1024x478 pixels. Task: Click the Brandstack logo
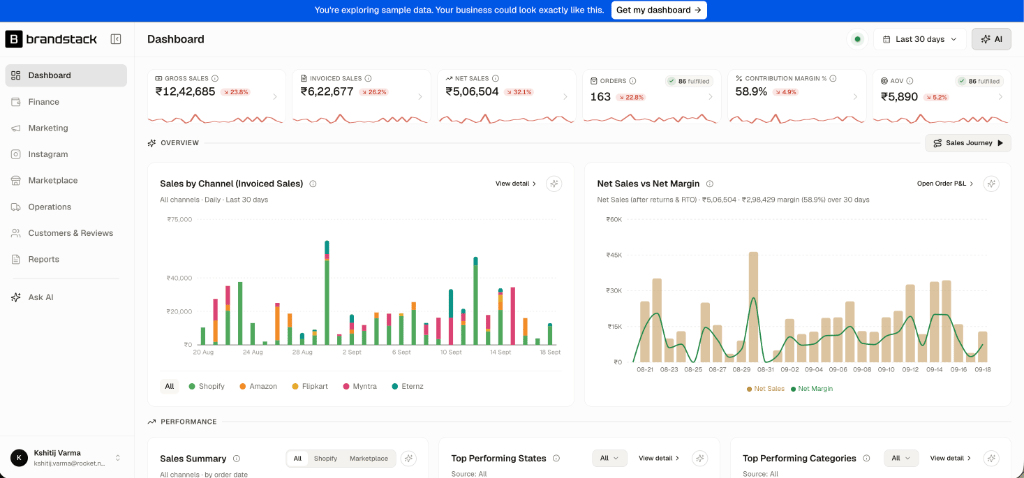pyautogui.click(x=51, y=39)
